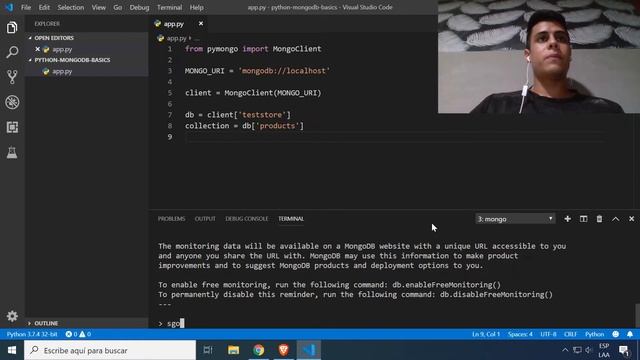Click CRLF line ending in status bar
This screenshot has height=360, width=640.
pos(570,334)
